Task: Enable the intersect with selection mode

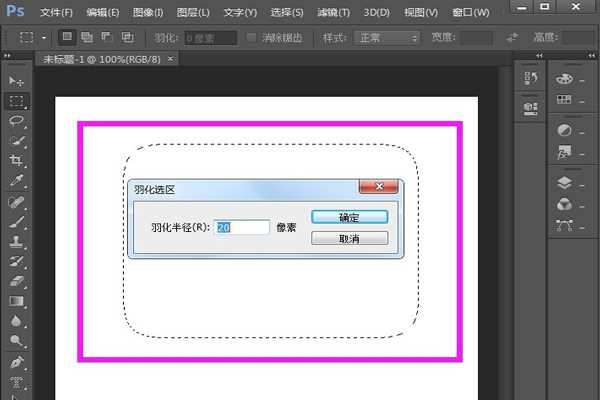Action: [127, 38]
